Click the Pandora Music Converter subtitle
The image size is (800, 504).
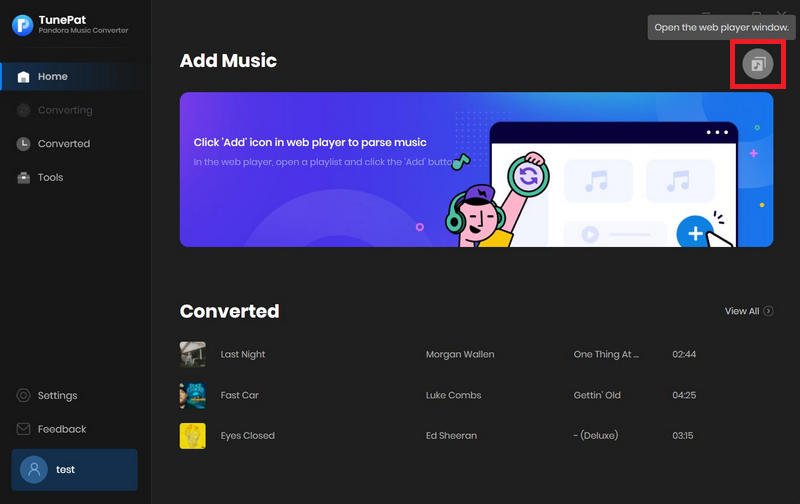[83, 31]
